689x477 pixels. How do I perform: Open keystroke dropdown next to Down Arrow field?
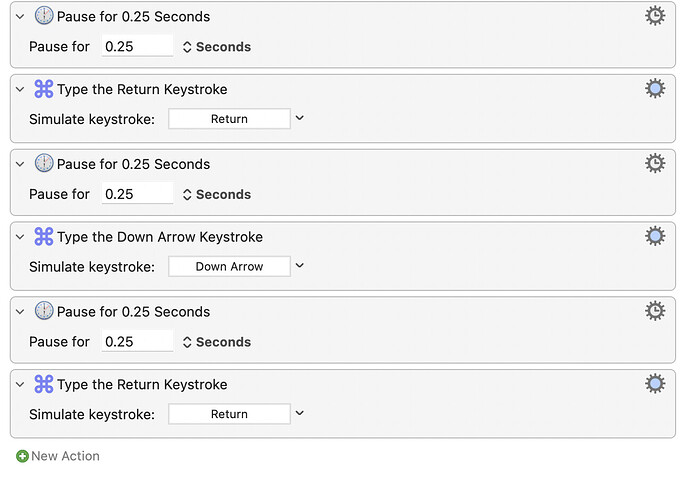tap(300, 266)
